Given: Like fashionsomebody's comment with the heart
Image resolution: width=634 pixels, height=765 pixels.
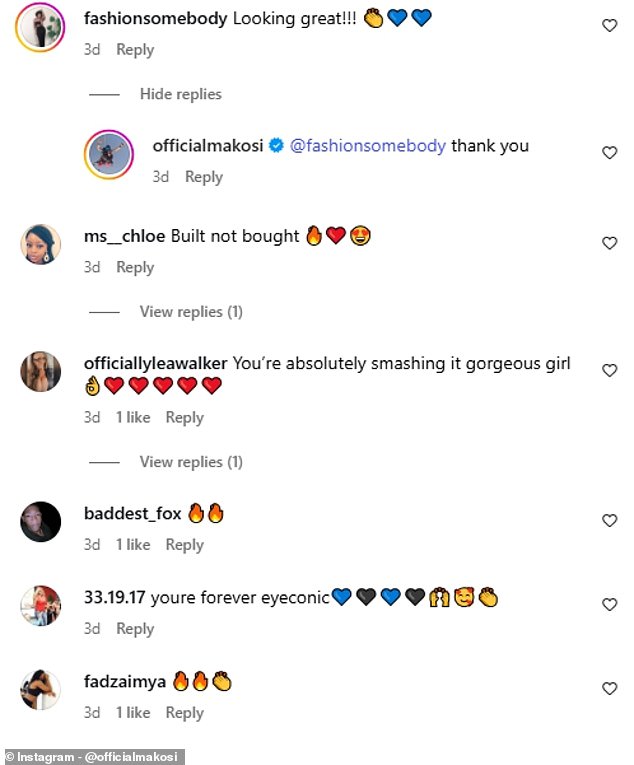Looking at the screenshot, I should pyautogui.click(x=609, y=26).
